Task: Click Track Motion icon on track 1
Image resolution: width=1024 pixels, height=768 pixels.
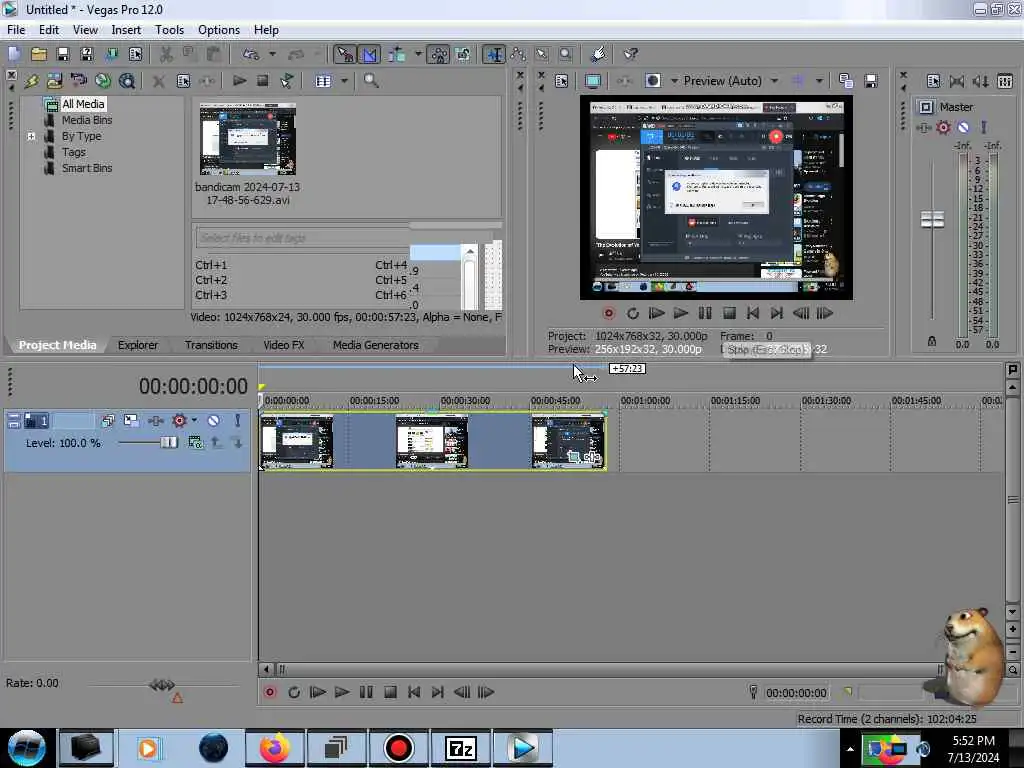Action: coord(131,421)
